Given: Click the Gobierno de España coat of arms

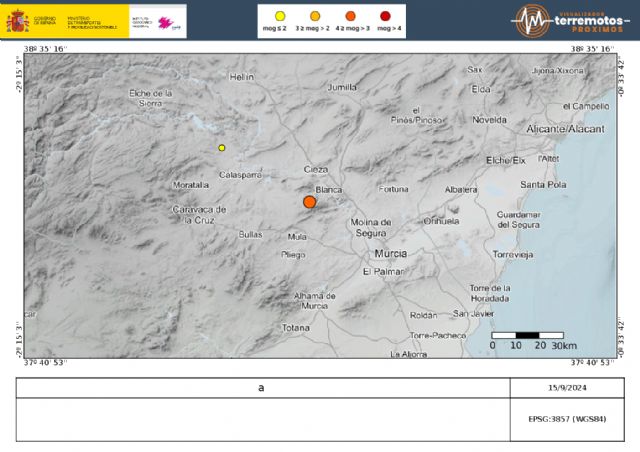Looking at the screenshot, I should [x=17, y=21].
